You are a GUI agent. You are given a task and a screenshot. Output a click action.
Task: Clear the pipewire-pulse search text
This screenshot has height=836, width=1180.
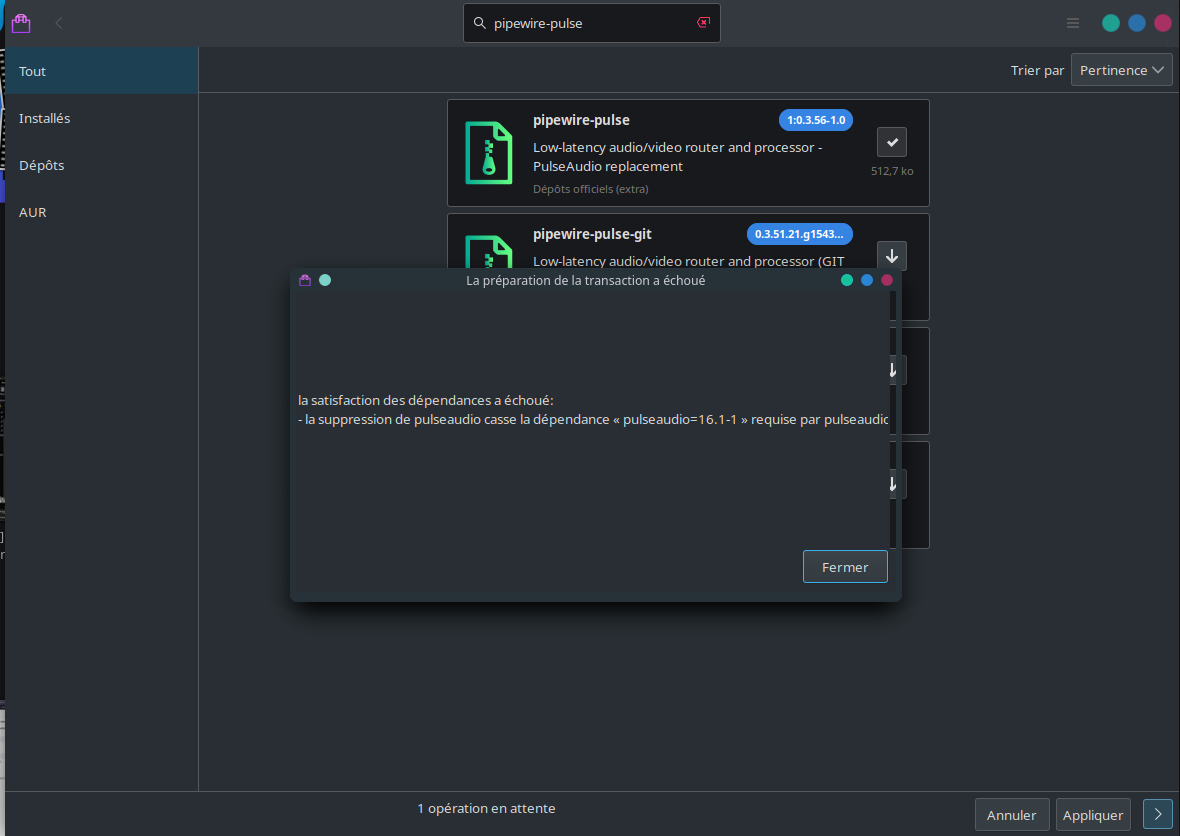coord(704,23)
